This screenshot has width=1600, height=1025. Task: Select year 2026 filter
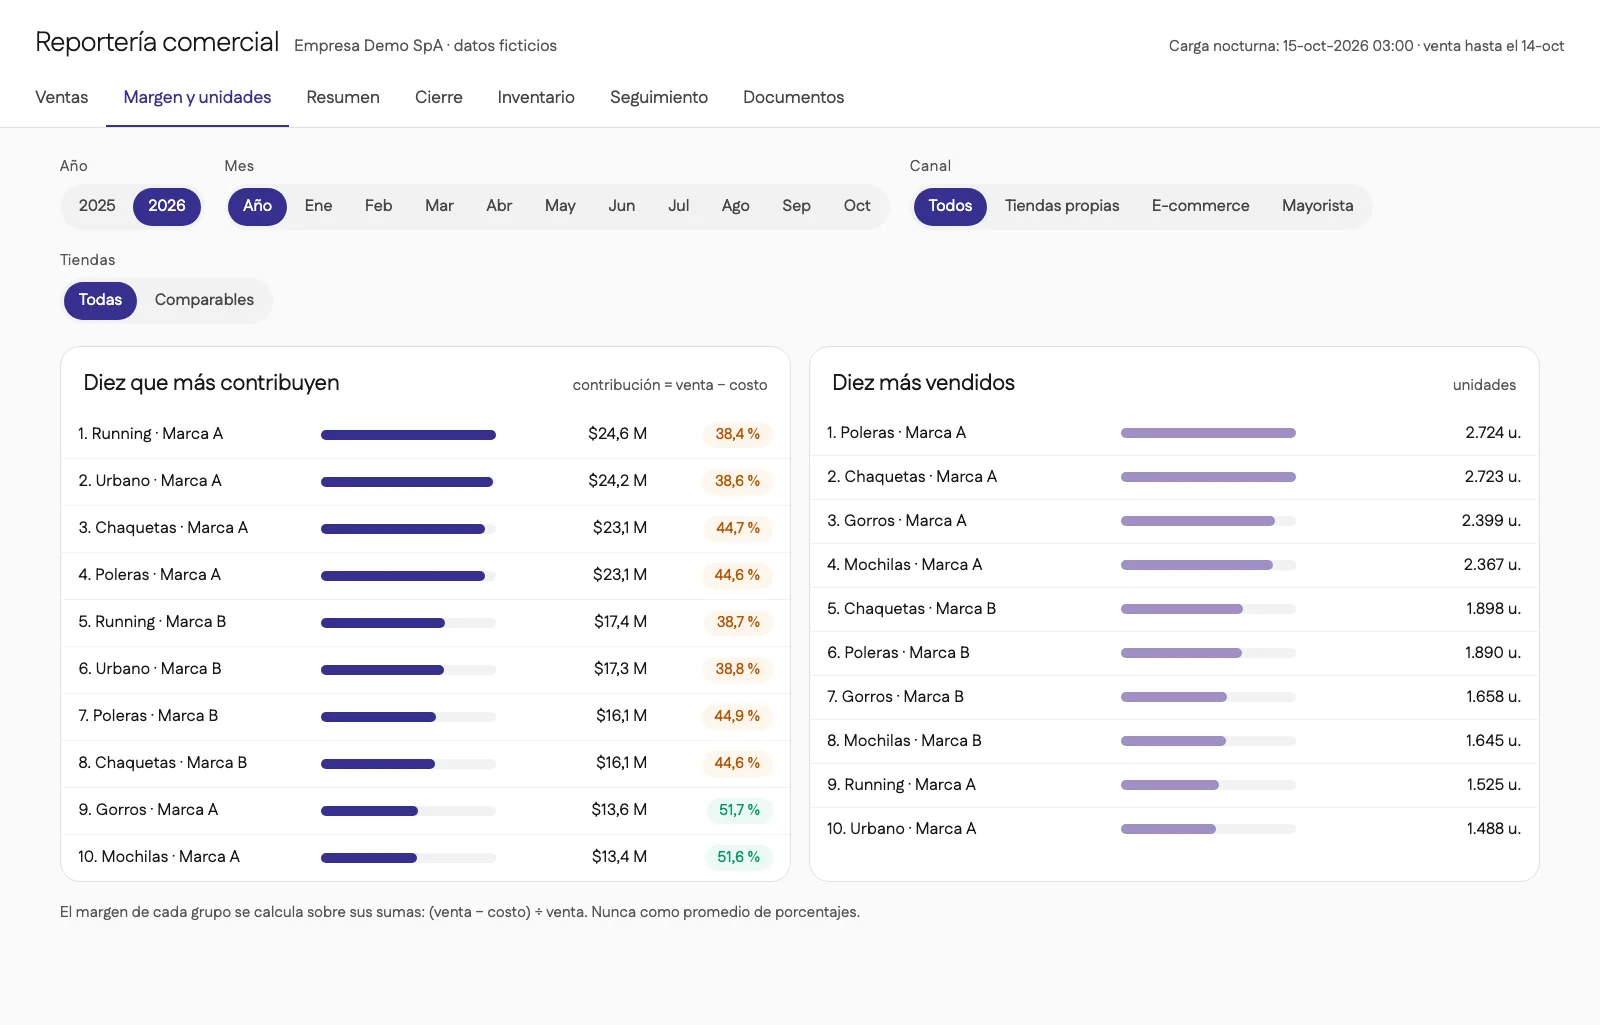coord(167,206)
